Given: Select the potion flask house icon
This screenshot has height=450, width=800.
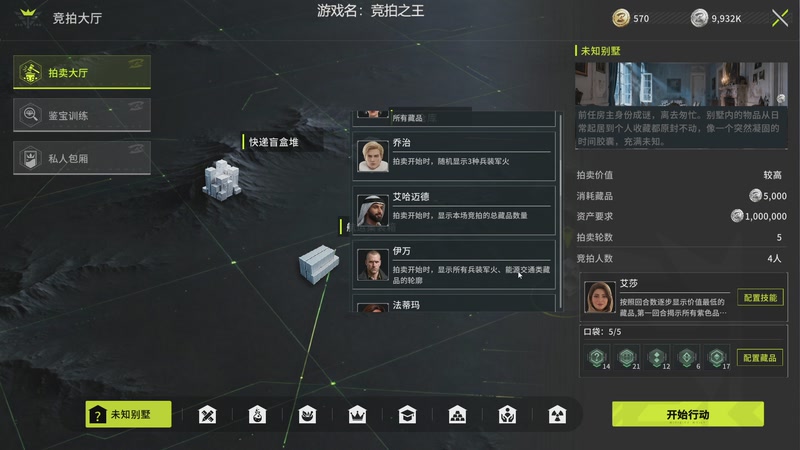Looking at the screenshot, I should (x=257, y=415).
